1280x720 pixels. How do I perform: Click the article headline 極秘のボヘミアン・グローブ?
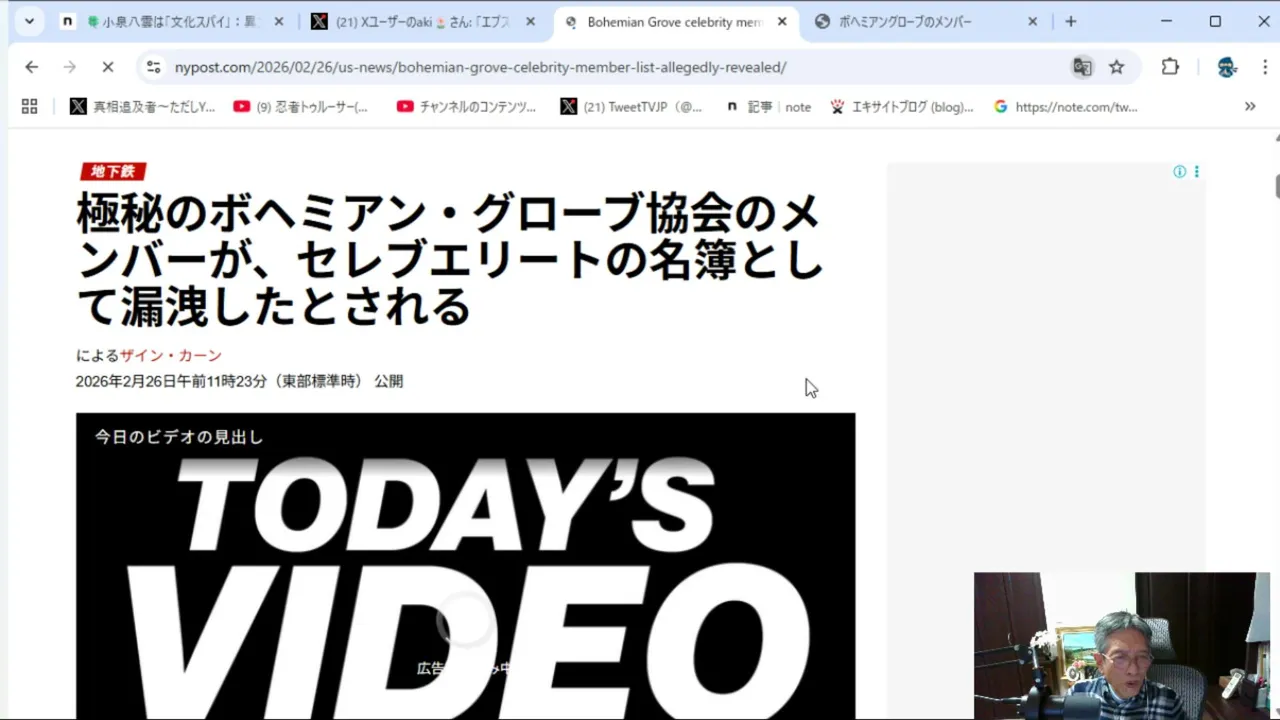[x=450, y=260]
